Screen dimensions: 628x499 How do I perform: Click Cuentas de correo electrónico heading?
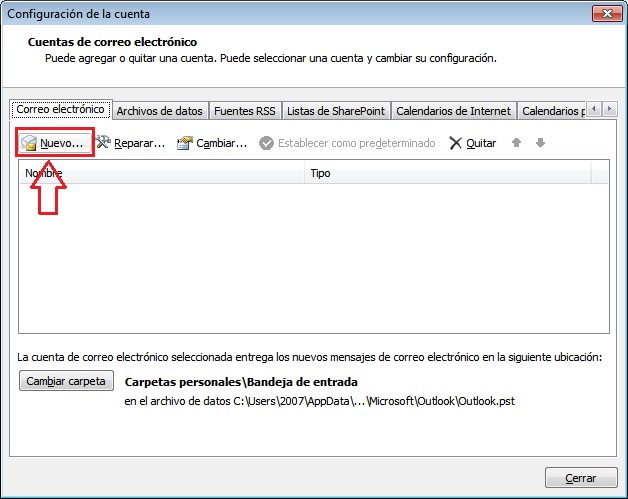pos(113,42)
